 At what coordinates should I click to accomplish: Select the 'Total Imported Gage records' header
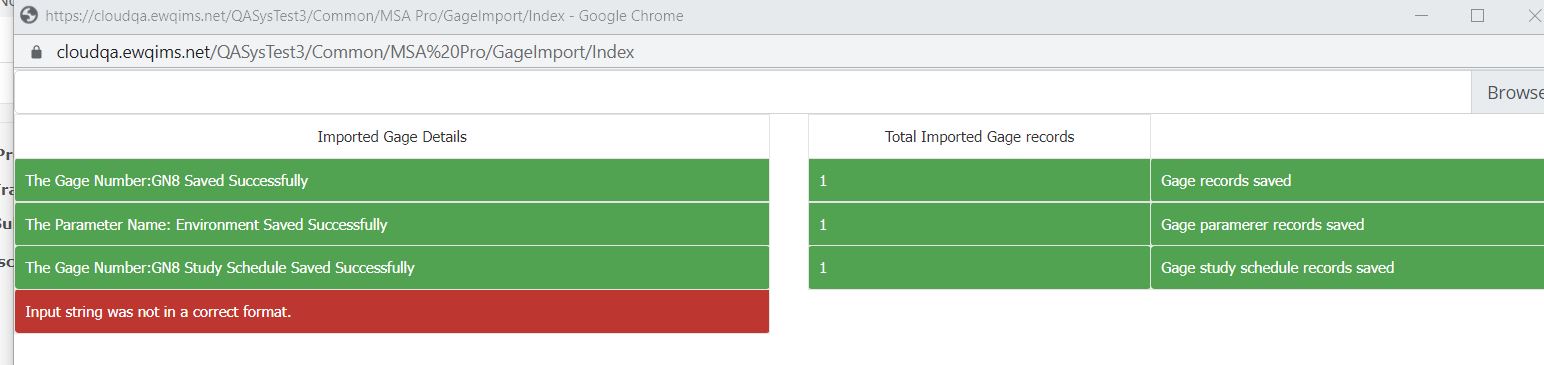click(x=979, y=137)
